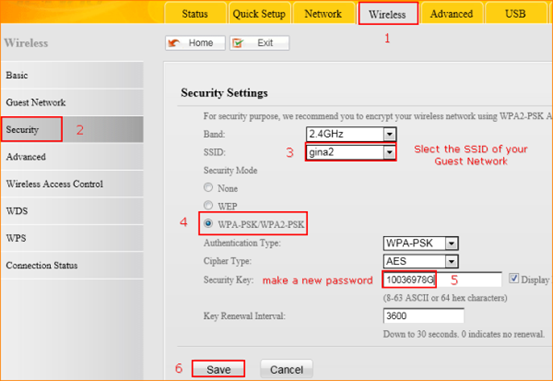The image size is (553, 381).
Task: Open the Band dropdown showing 2.4GHz
Action: click(351, 134)
